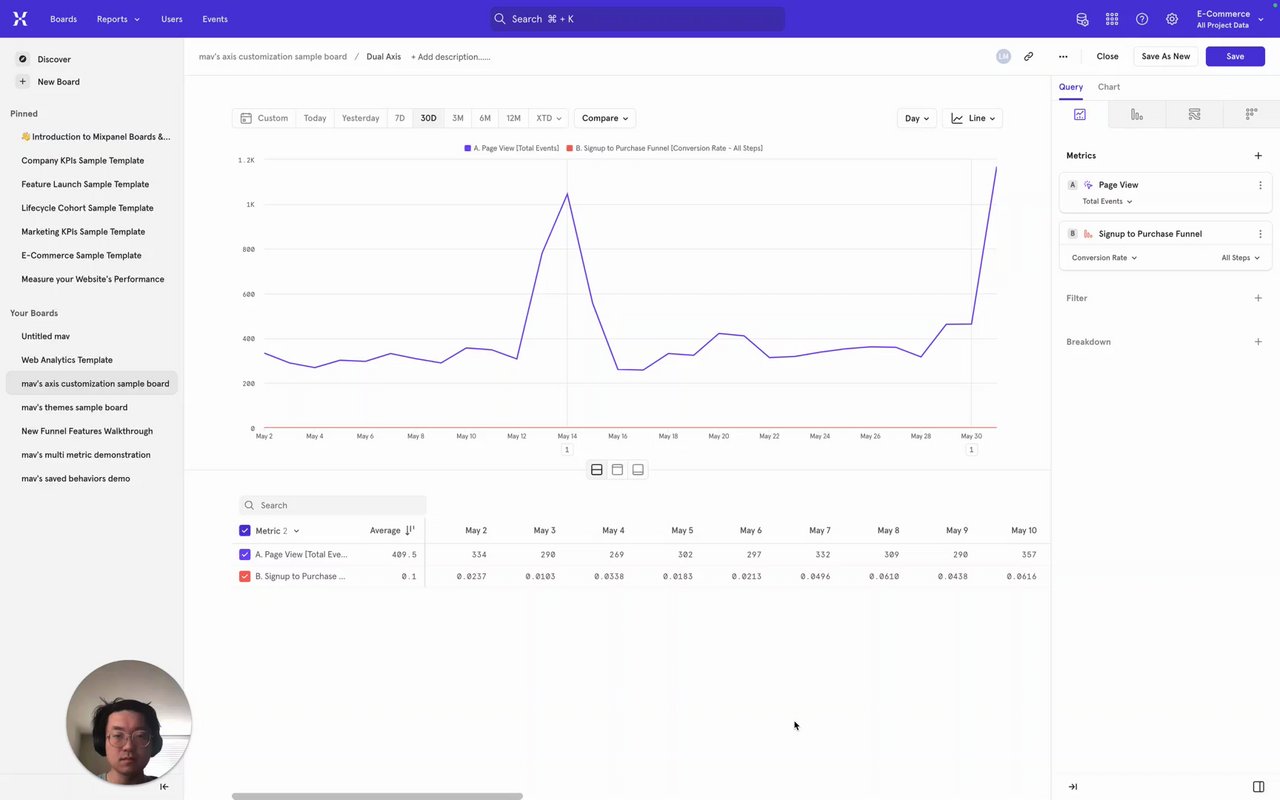Open the Reports dropdown in top navigation
The image size is (1280, 800).
click(x=118, y=19)
